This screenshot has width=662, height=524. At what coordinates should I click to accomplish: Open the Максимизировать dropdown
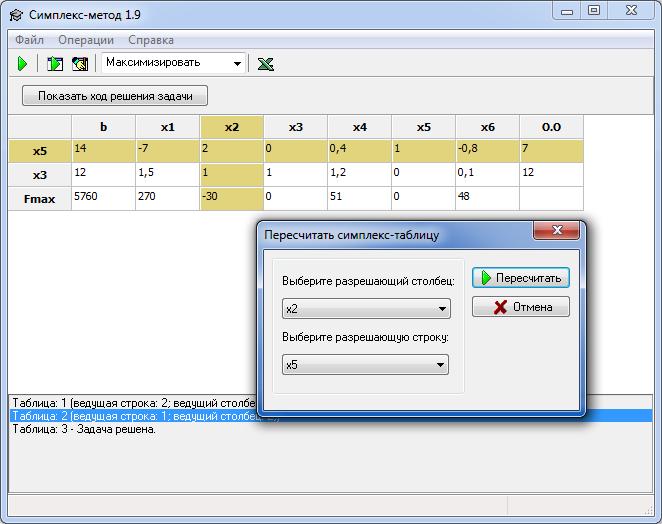(x=174, y=63)
